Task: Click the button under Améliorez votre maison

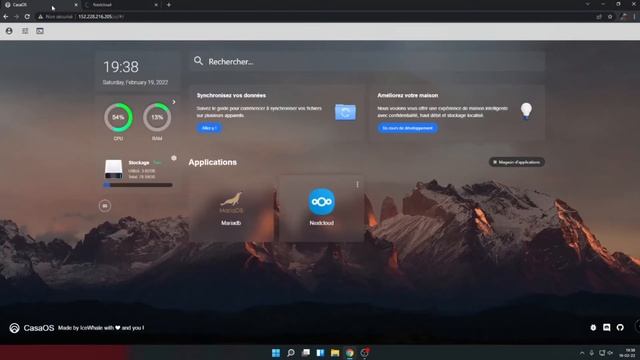Action: pos(407,128)
